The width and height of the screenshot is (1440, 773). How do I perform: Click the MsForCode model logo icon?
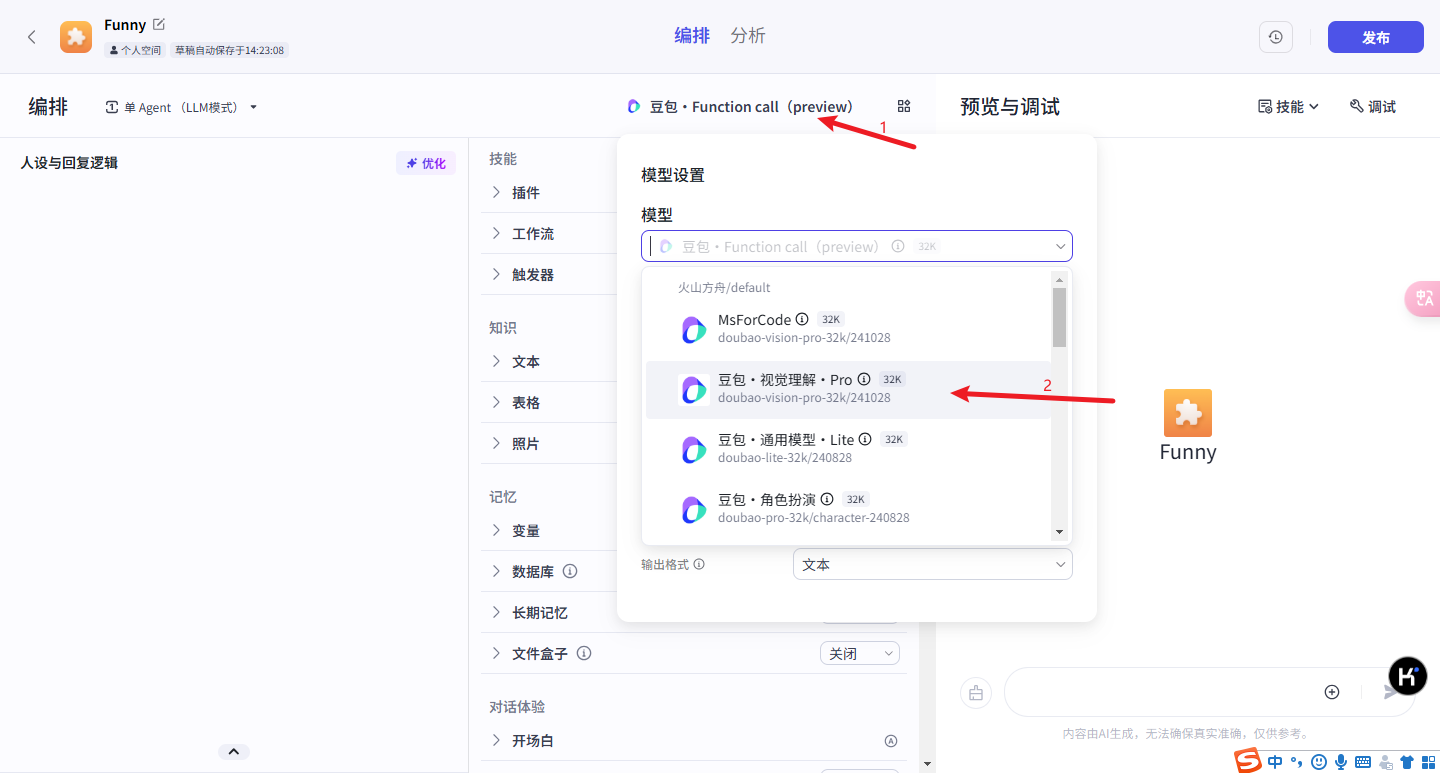pyautogui.click(x=693, y=329)
